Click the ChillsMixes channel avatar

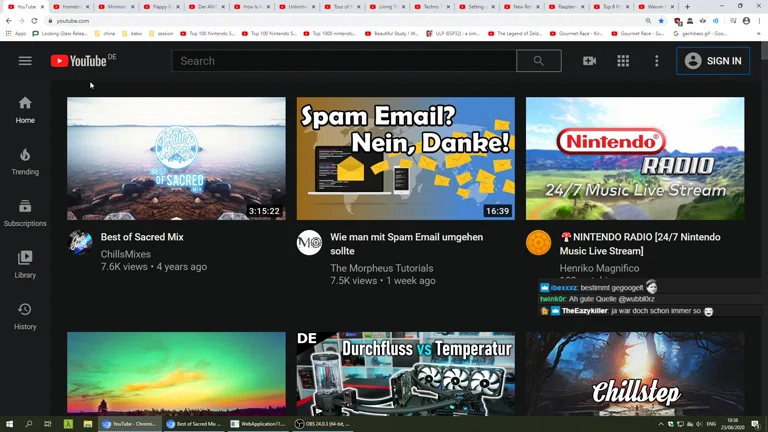80,242
